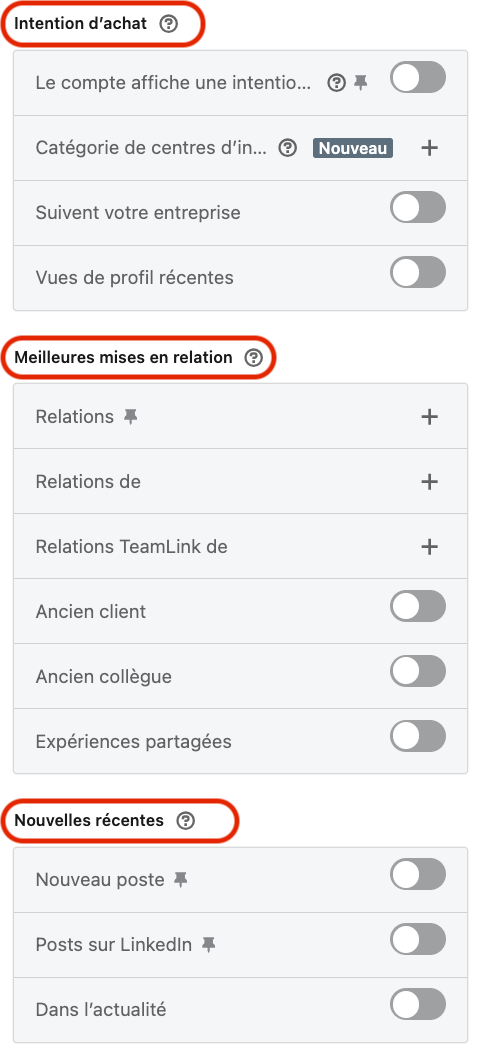Toggle Vues de profil récentes switch
The width and height of the screenshot is (480, 1064).
418,273
